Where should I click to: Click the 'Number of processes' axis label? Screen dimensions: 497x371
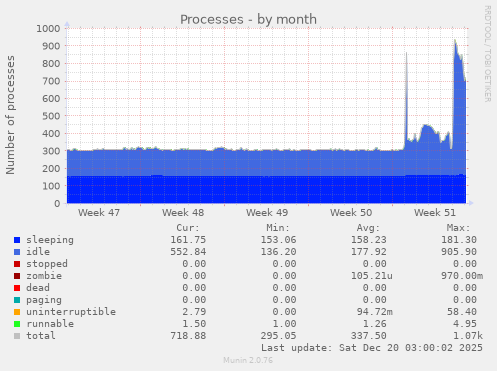click(x=11, y=115)
